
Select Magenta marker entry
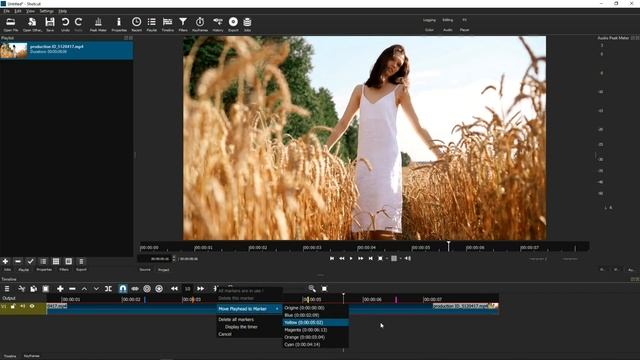(316, 330)
